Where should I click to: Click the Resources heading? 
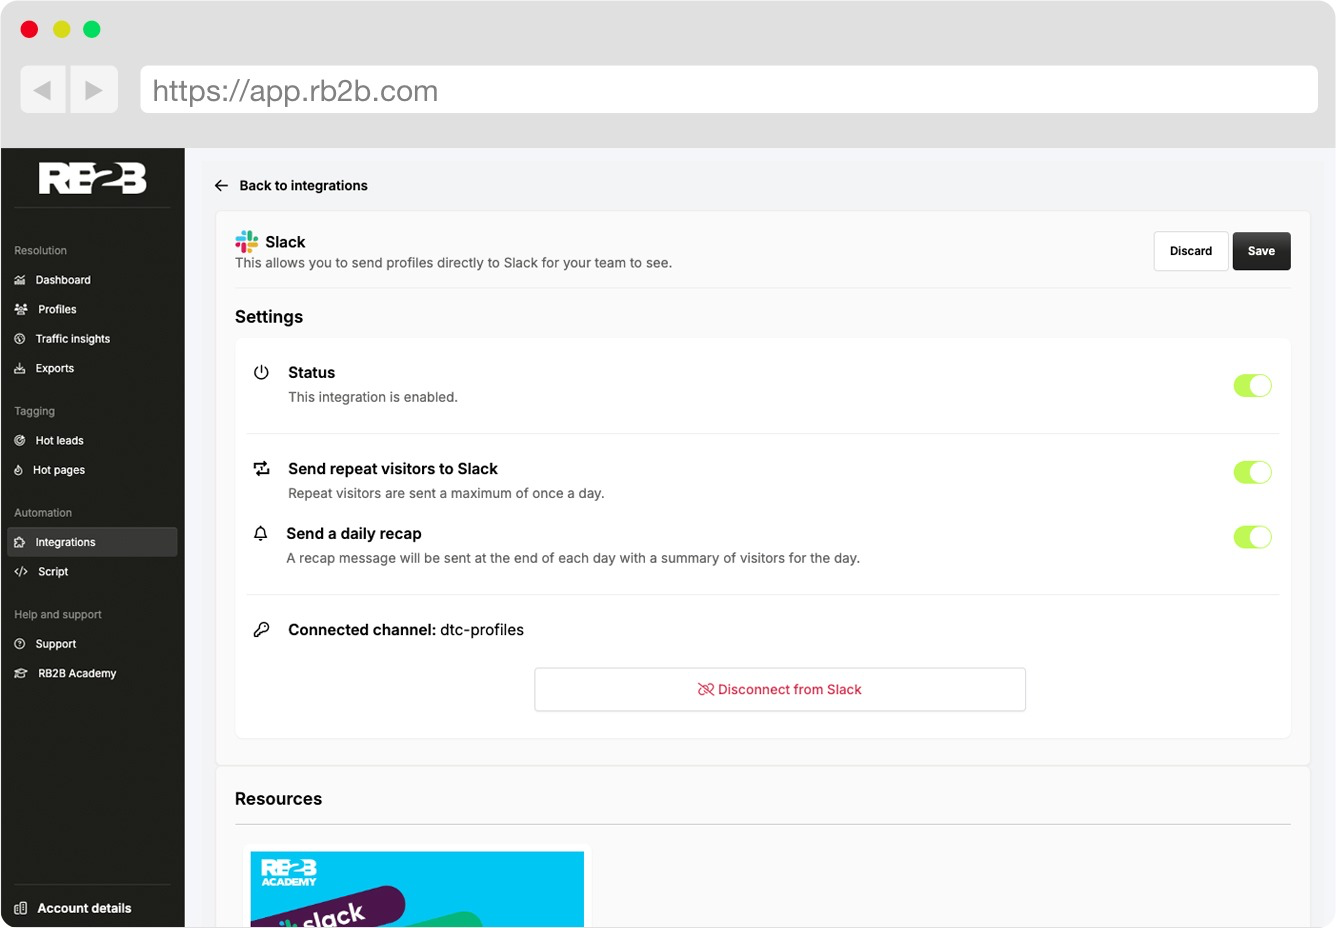[278, 799]
